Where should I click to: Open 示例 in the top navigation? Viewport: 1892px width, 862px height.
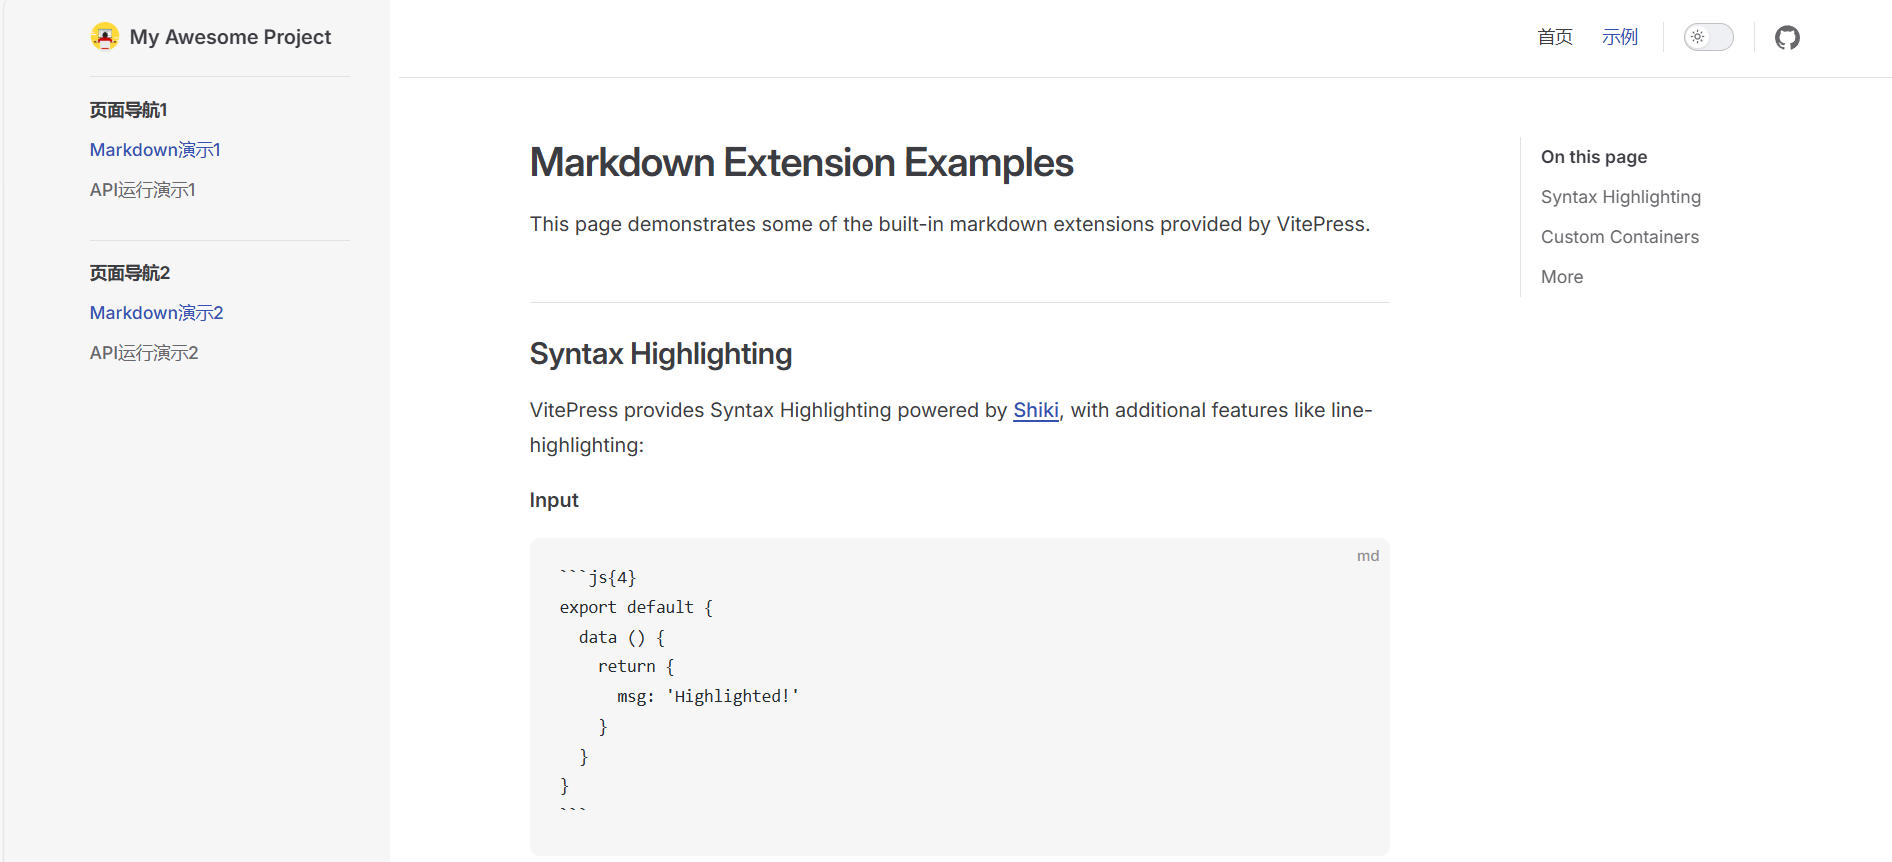pos(1620,37)
